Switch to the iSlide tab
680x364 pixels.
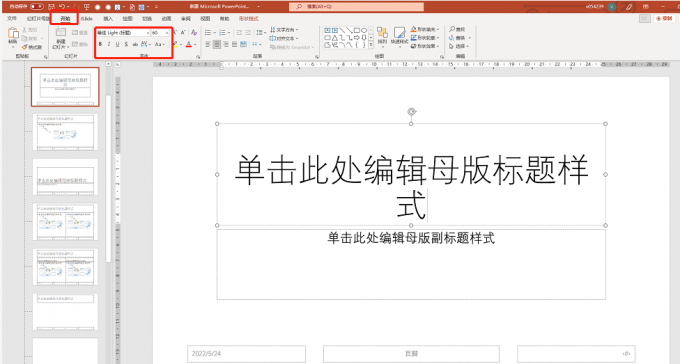[x=86, y=19]
